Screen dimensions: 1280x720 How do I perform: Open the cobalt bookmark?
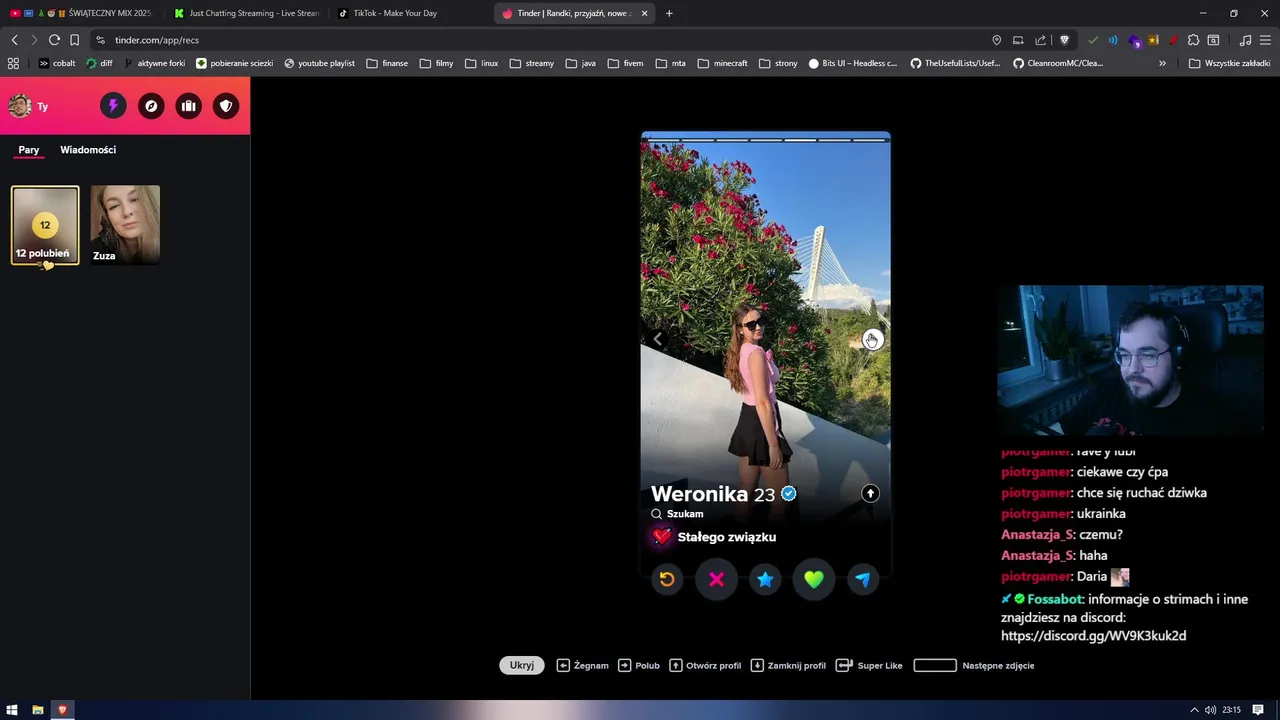coord(57,63)
